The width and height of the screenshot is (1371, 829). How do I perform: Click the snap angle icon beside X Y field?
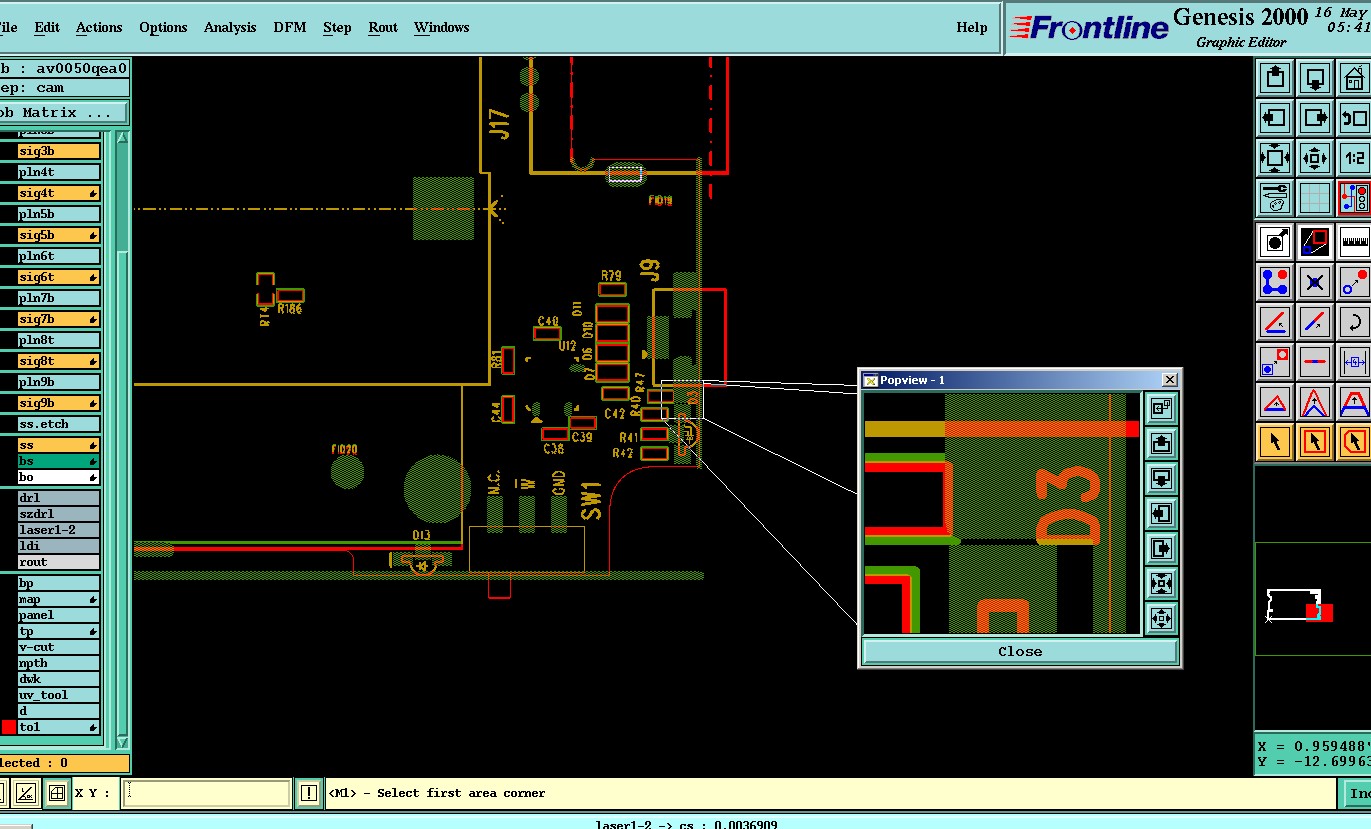tap(27, 793)
